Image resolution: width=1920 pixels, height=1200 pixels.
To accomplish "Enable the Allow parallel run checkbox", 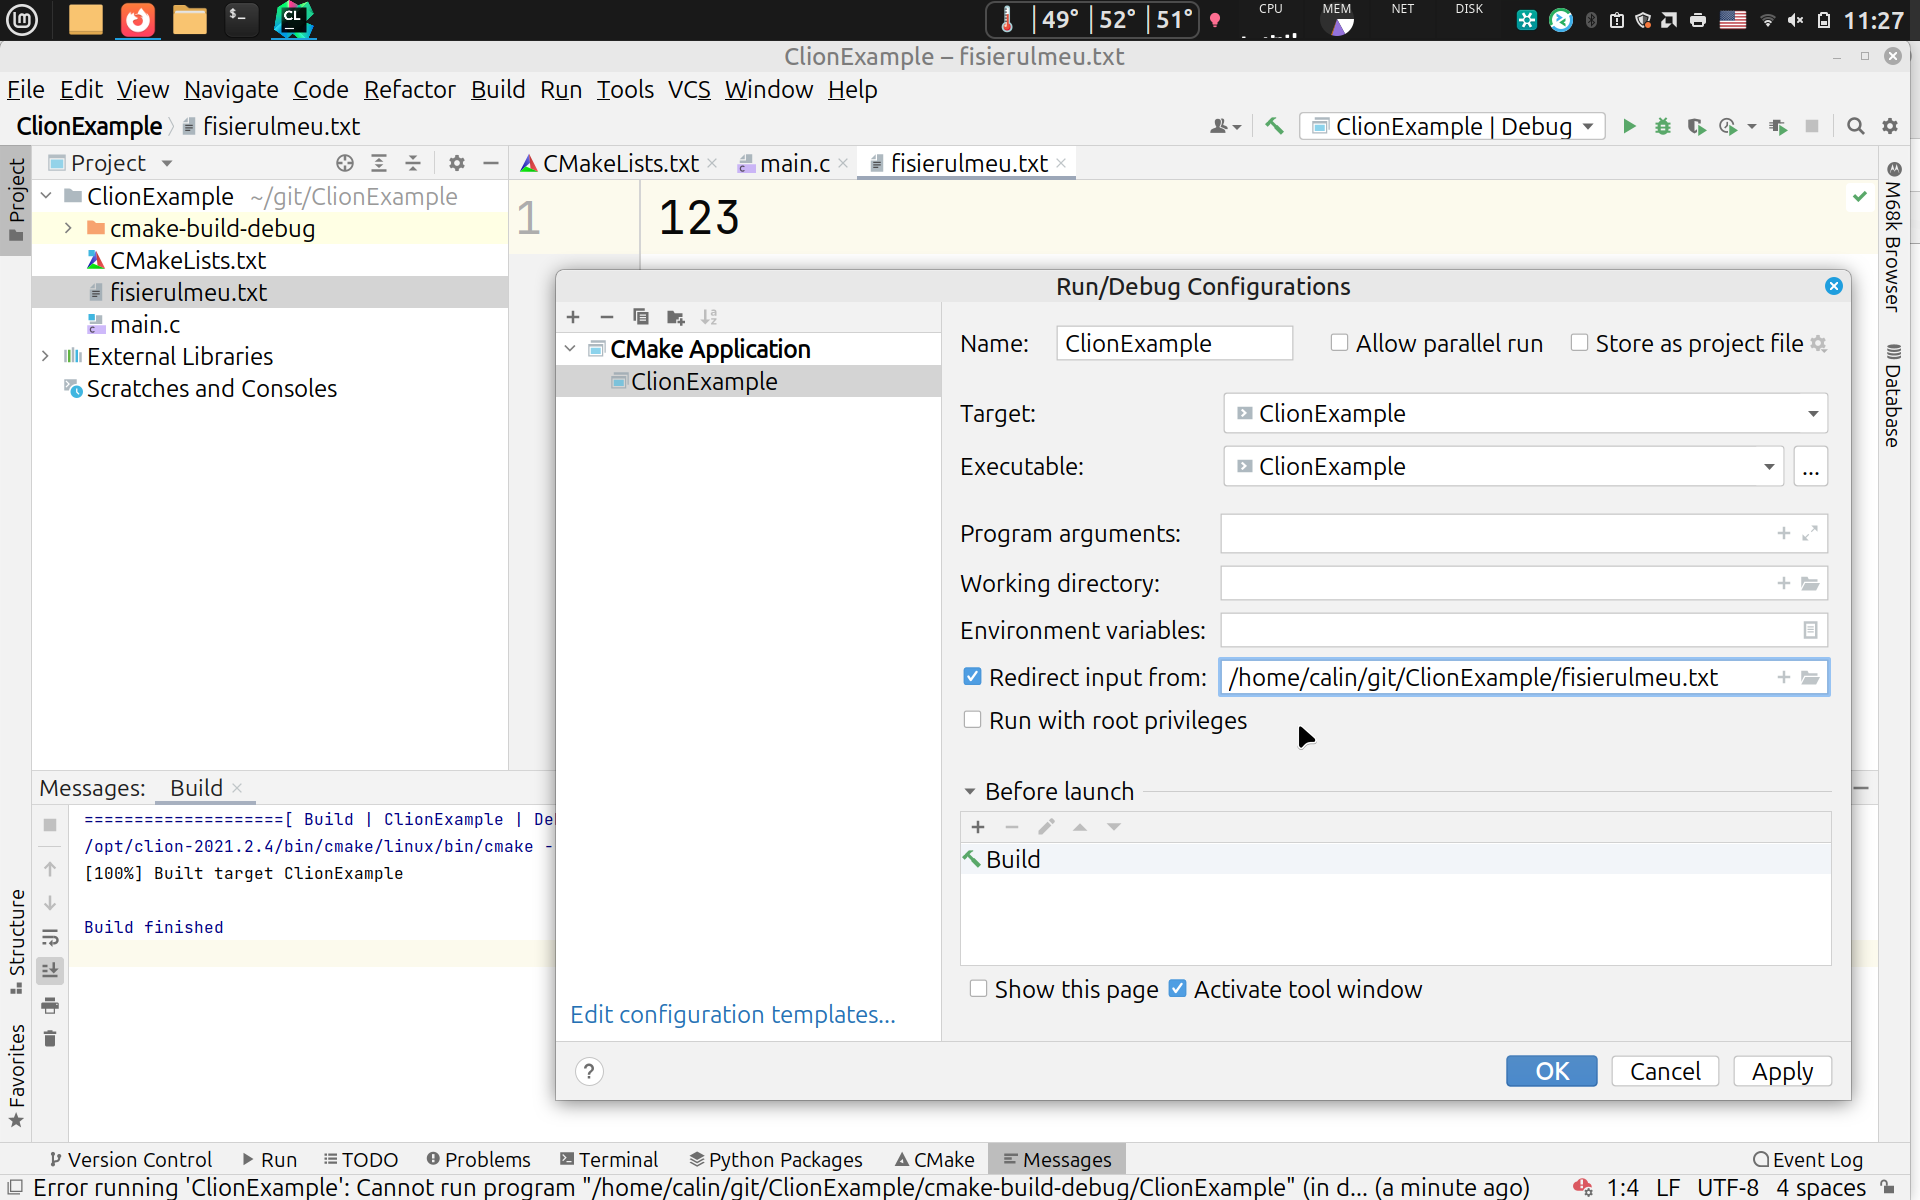I will pyautogui.click(x=1339, y=343).
